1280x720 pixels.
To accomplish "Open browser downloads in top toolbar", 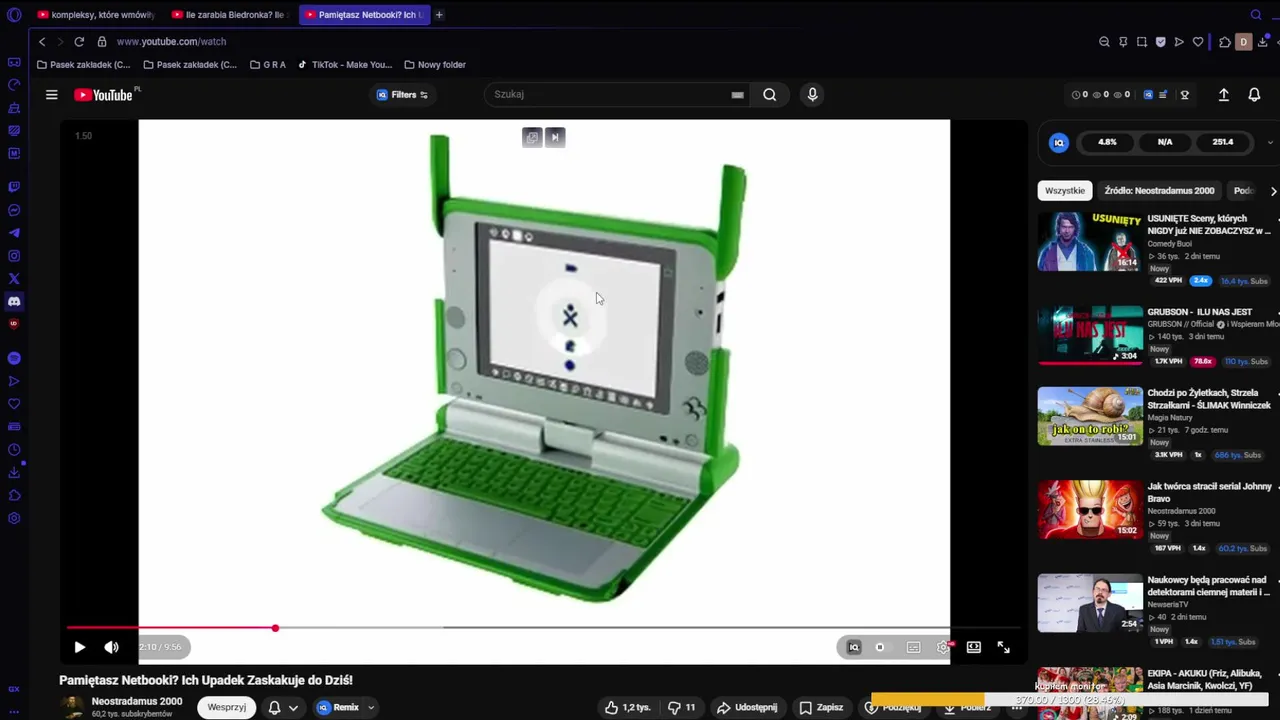I will point(1263,42).
